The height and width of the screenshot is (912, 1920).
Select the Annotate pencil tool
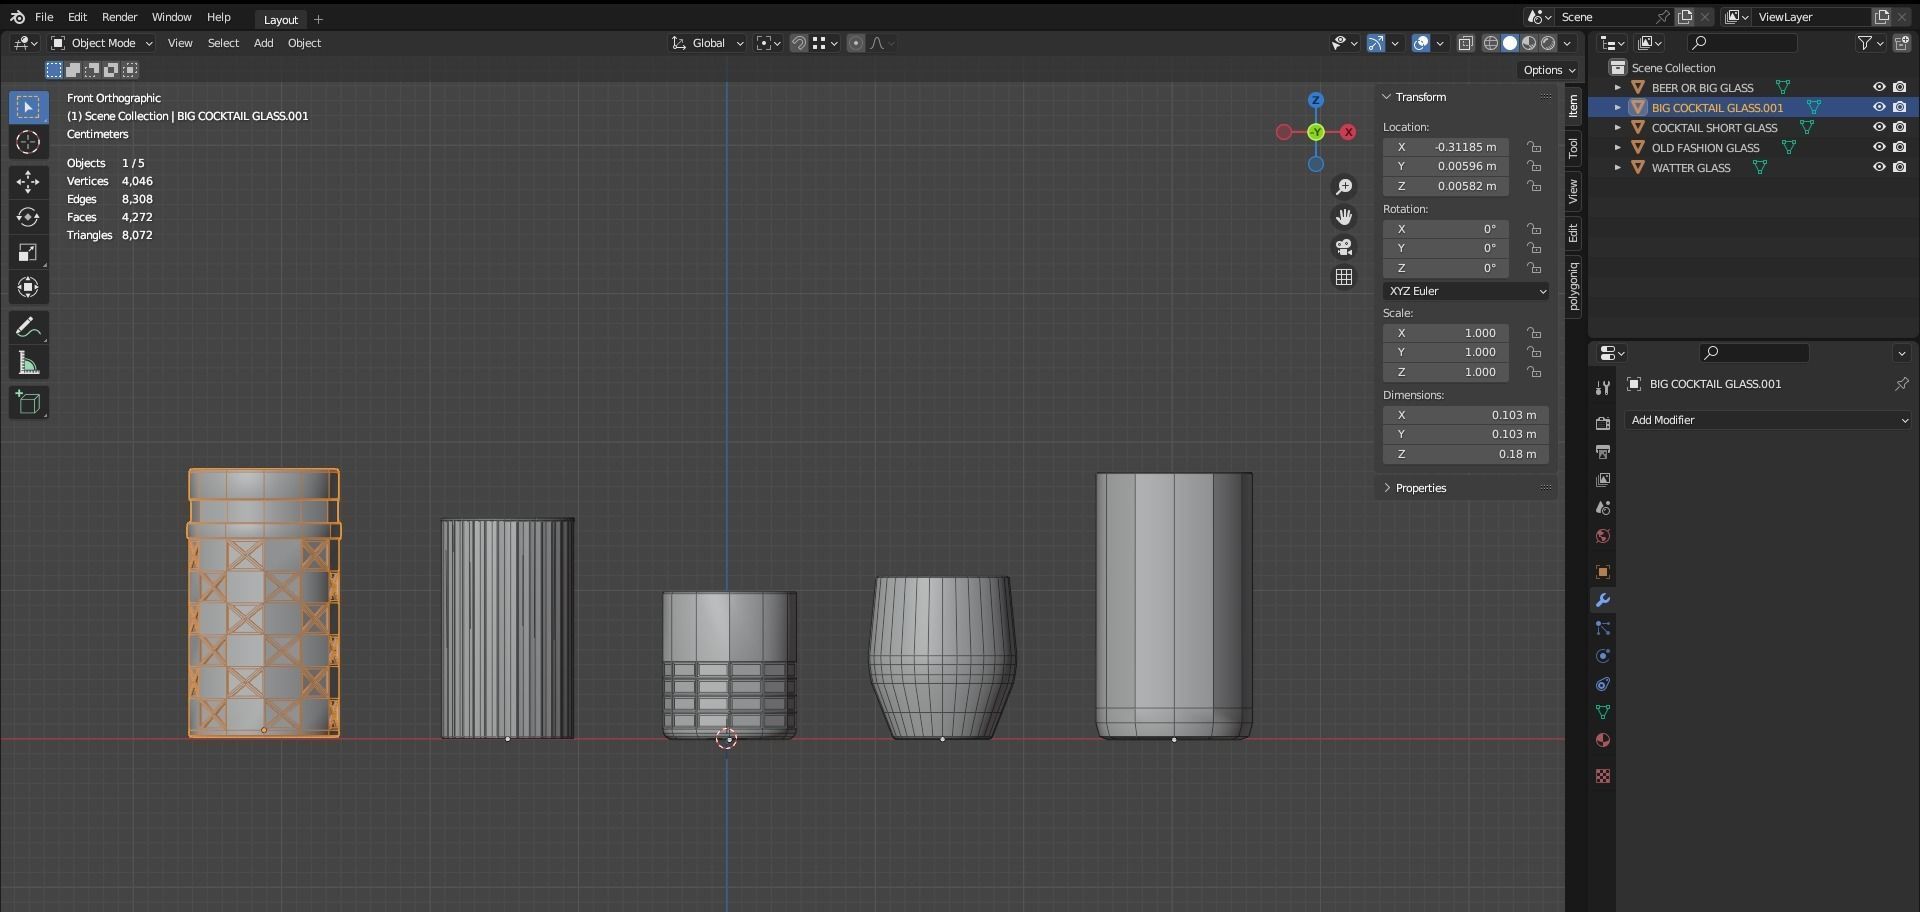coord(28,328)
